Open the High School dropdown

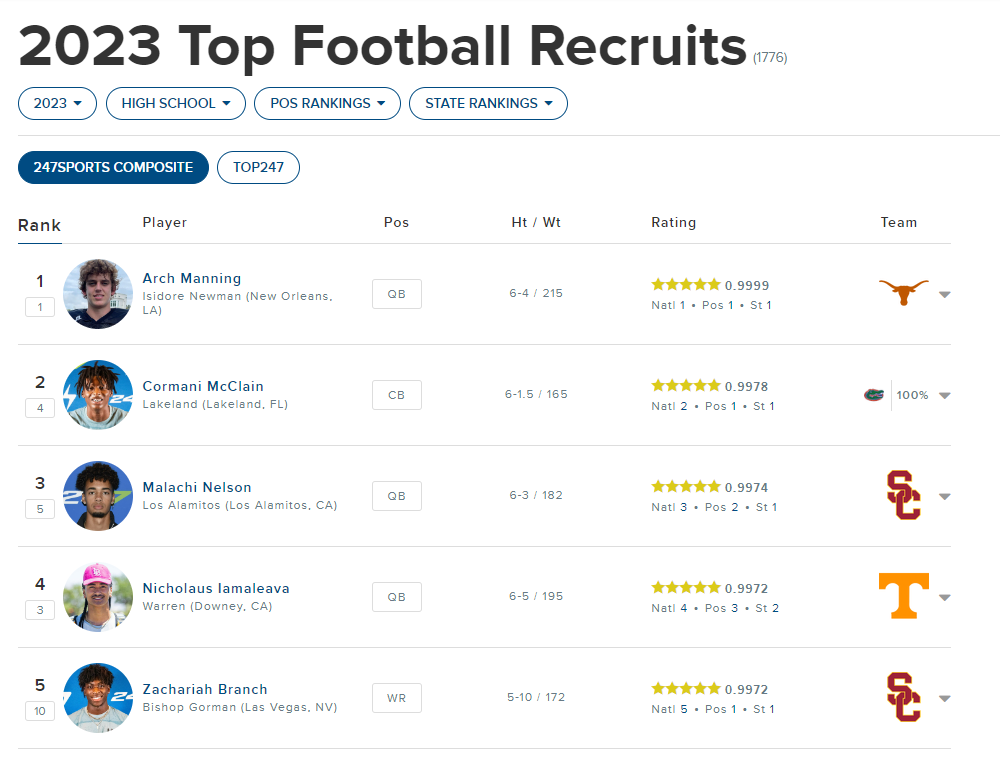176,103
